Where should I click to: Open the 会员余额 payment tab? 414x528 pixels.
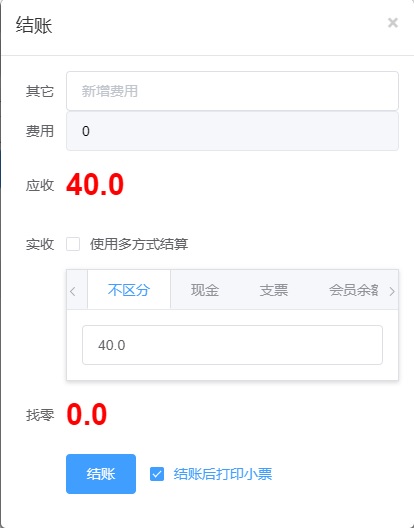[353, 290]
